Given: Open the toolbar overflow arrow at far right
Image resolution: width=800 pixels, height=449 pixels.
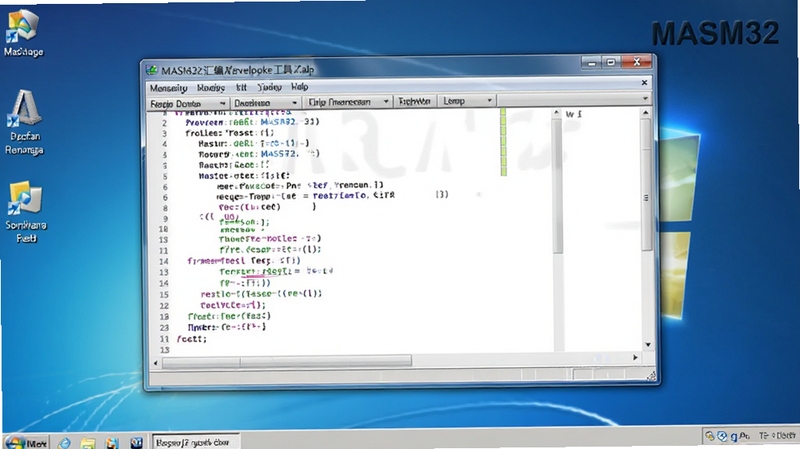Looking at the screenshot, I should click(x=645, y=98).
